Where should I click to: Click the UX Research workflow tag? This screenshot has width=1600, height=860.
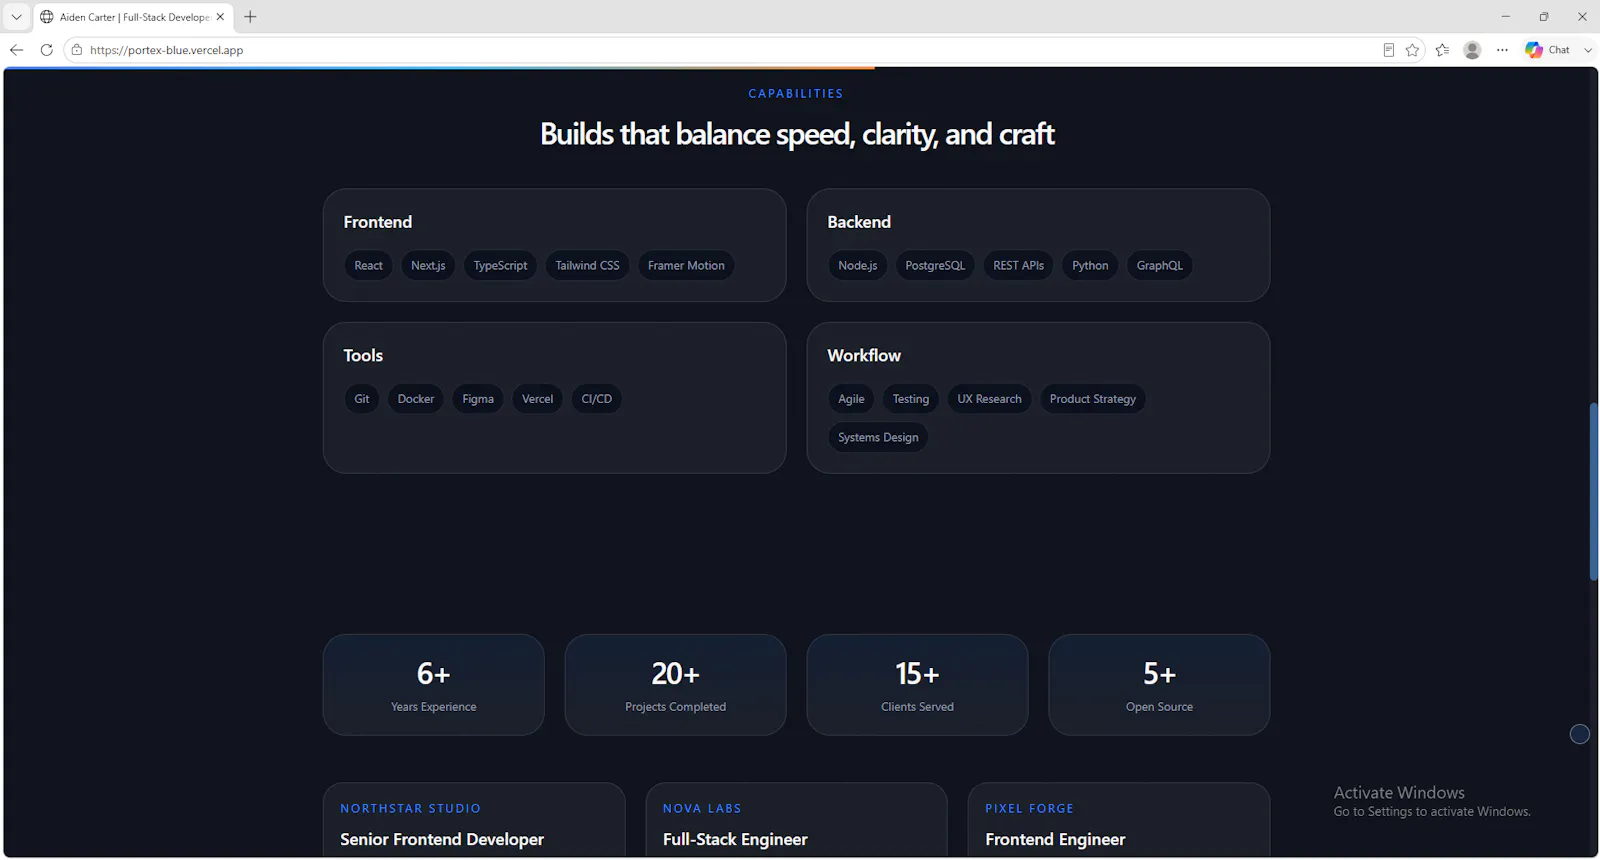[x=989, y=398]
